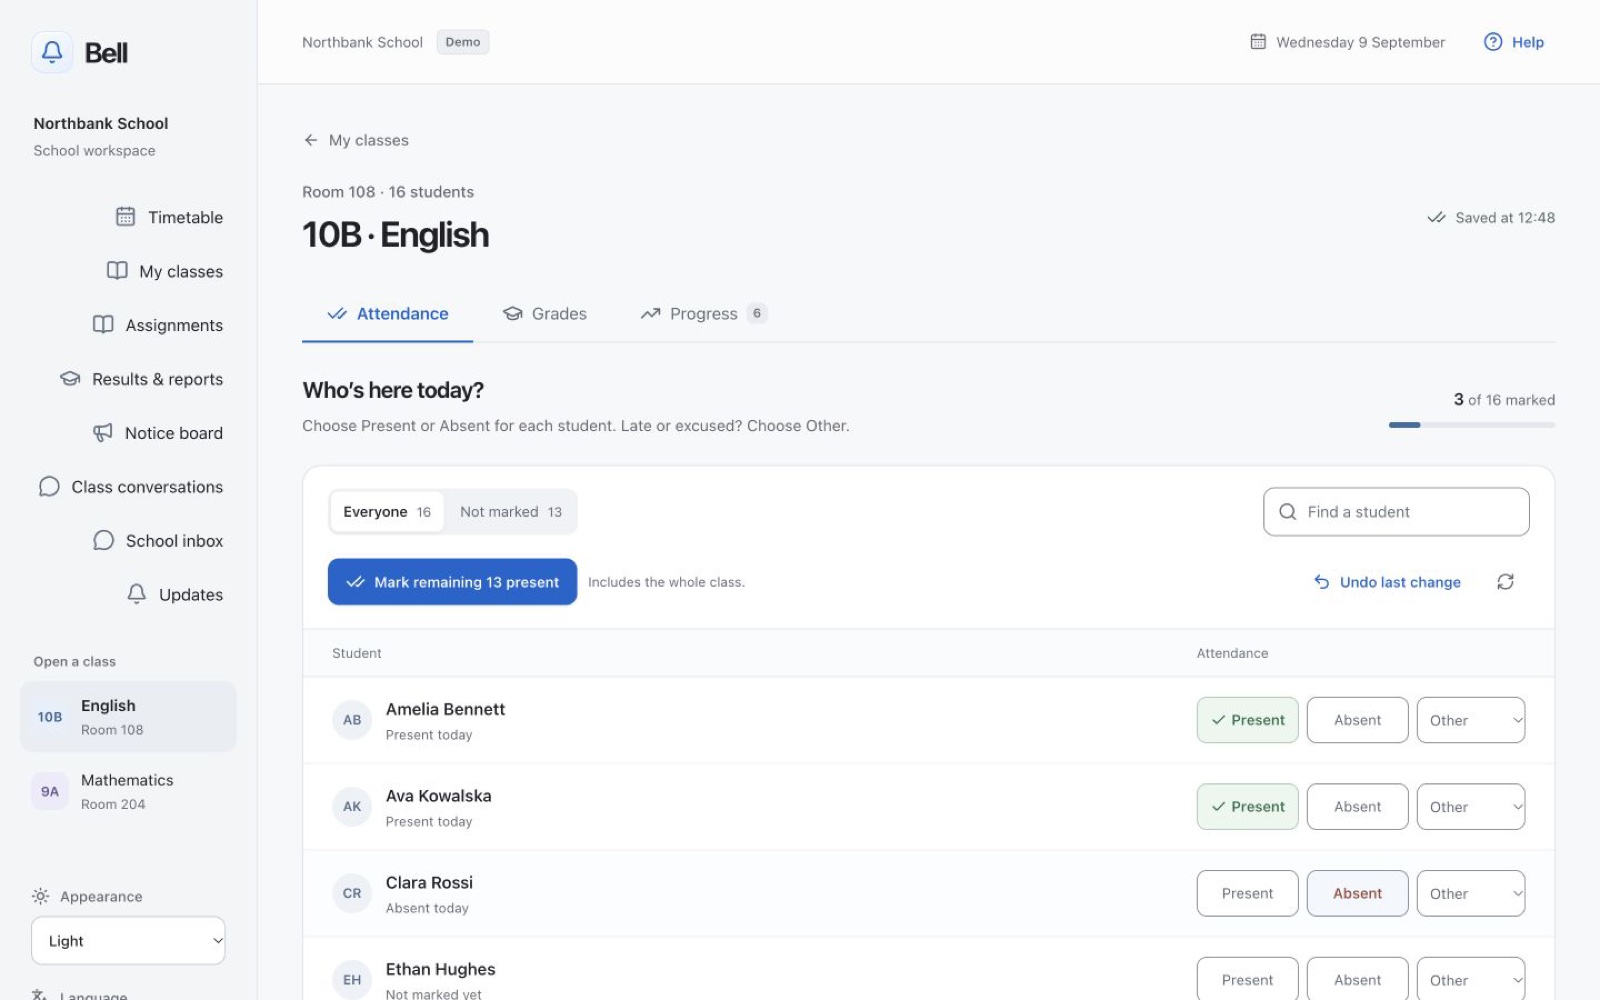The height and width of the screenshot is (1000, 1600).
Task: Click the refresh icon beside Undo
Action: tap(1505, 582)
